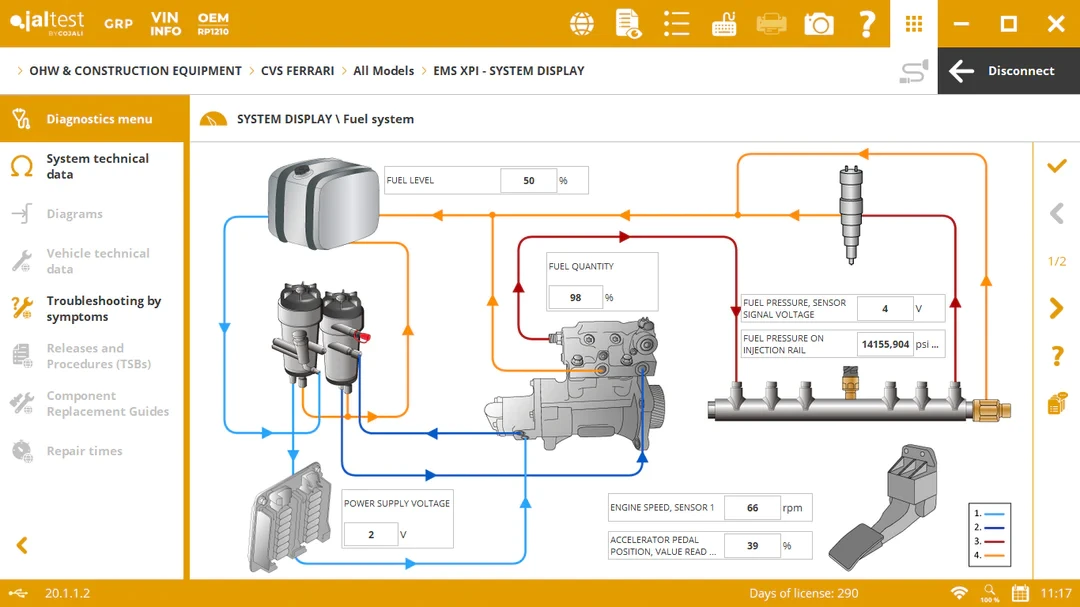Click CVS FERRARI in the breadcrumb

click(297, 71)
